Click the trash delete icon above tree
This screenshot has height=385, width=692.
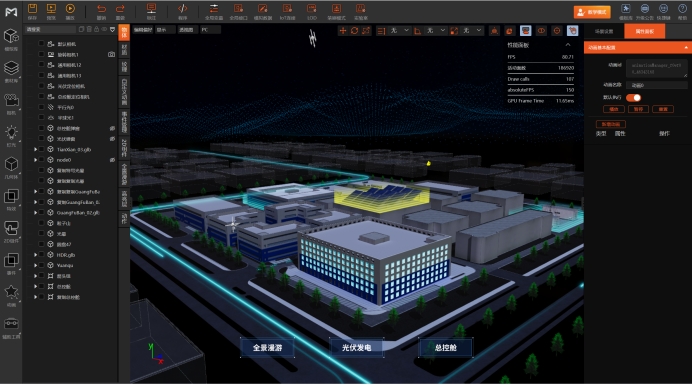pos(89,29)
